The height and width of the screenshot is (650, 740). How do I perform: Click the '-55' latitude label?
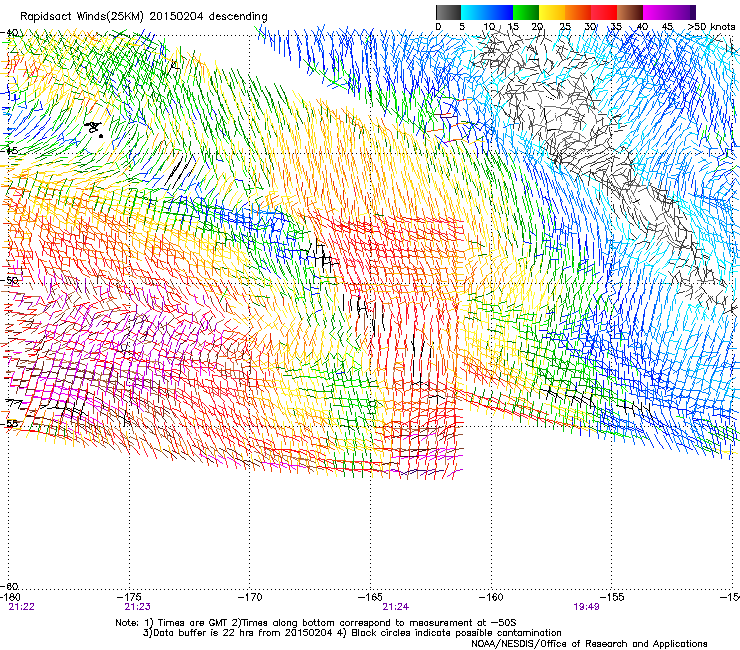pos(10,423)
